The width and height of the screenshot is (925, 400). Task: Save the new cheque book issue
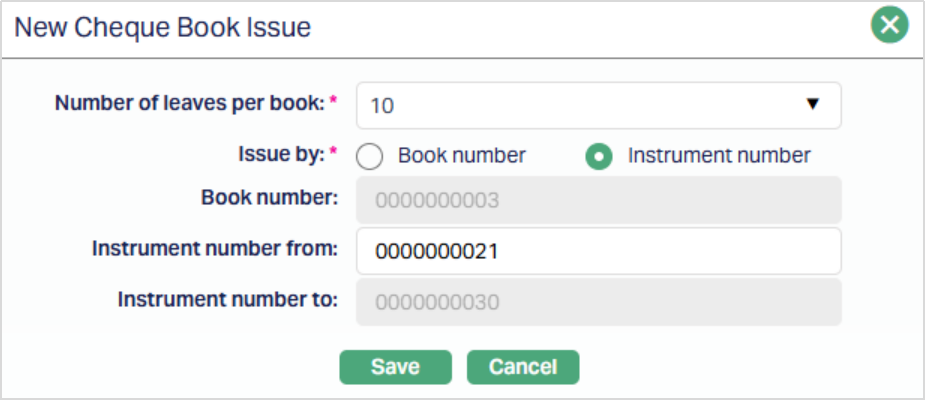(395, 366)
